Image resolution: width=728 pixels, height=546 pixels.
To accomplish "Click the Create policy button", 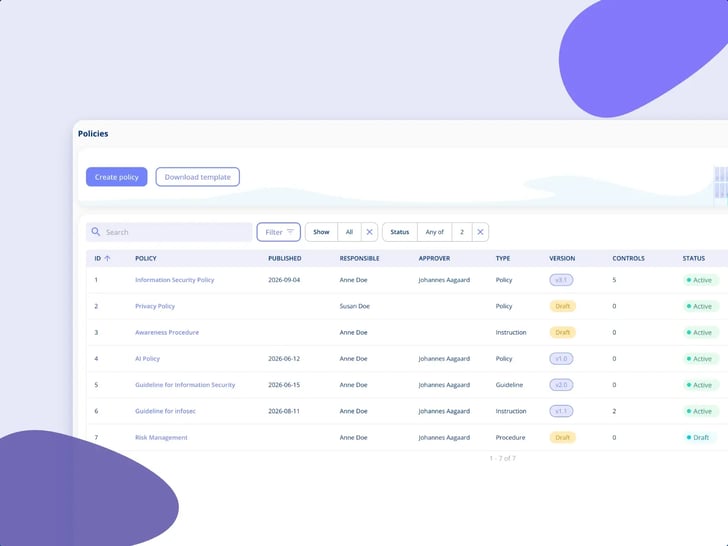I will click(117, 177).
